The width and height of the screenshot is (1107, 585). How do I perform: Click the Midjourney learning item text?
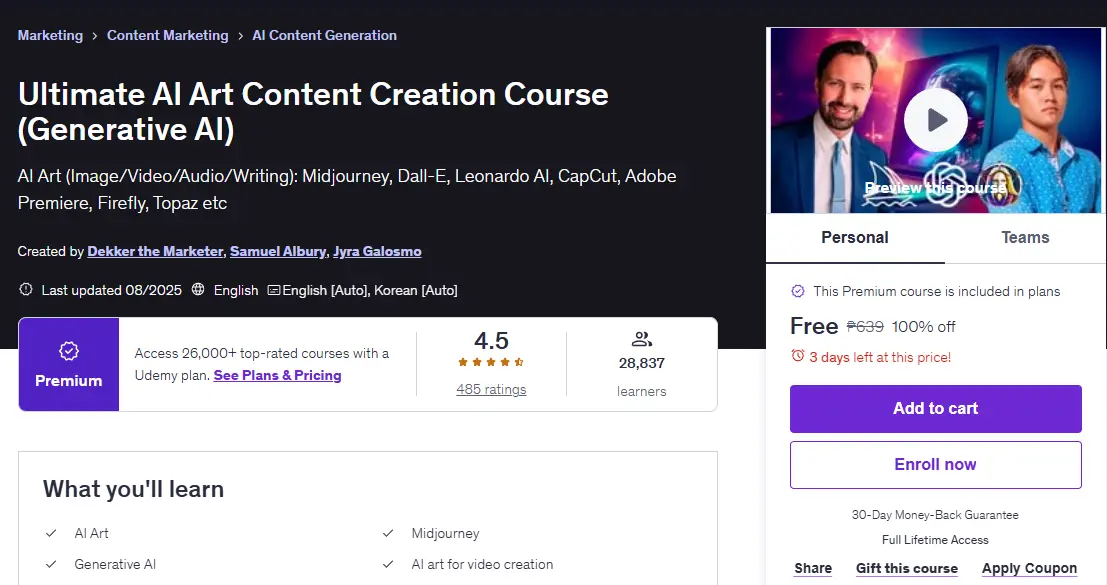tap(445, 533)
